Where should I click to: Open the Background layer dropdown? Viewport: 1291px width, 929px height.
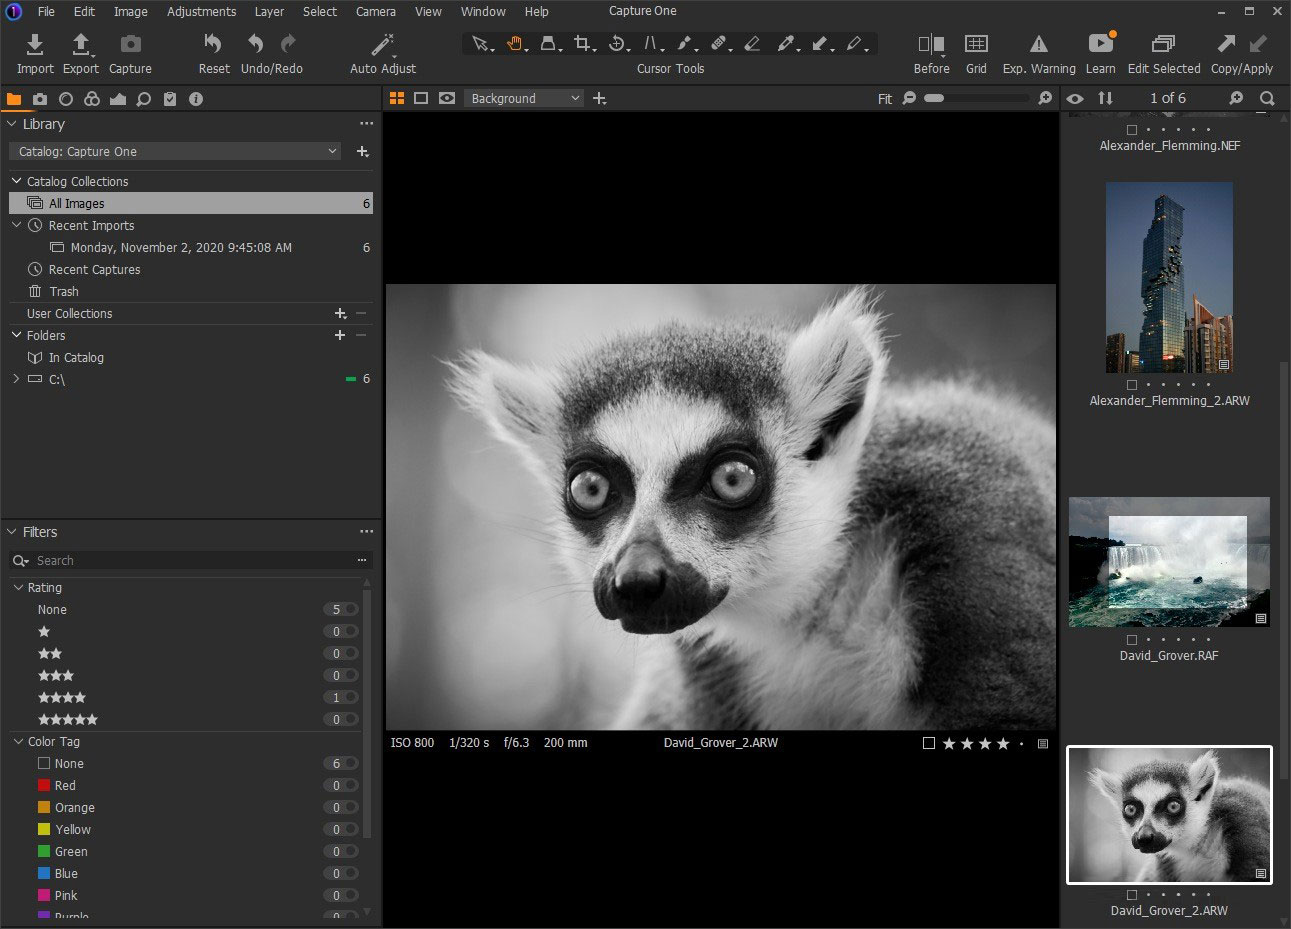click(x=524, y=98)
